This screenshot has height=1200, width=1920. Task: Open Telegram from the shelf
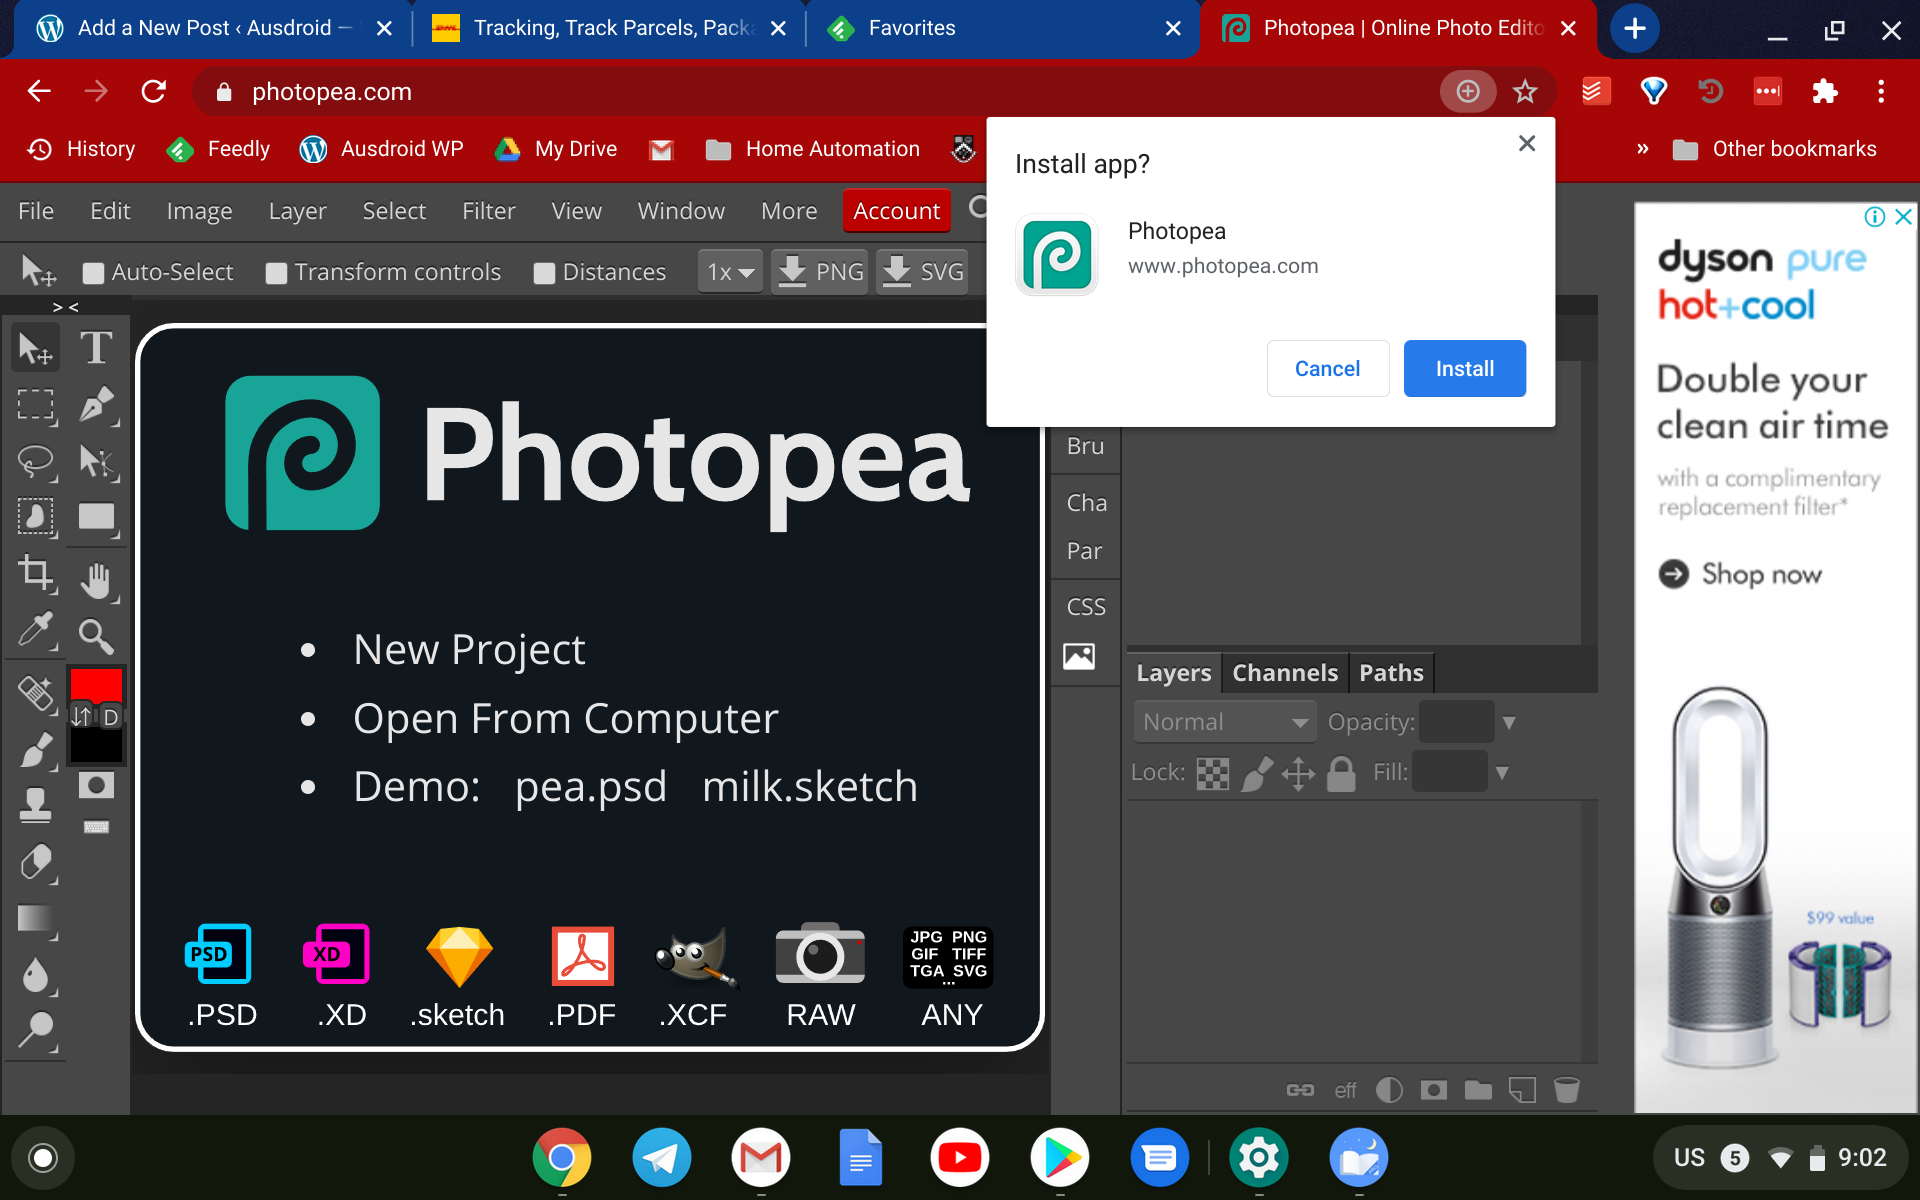[x=661, y=1158]
